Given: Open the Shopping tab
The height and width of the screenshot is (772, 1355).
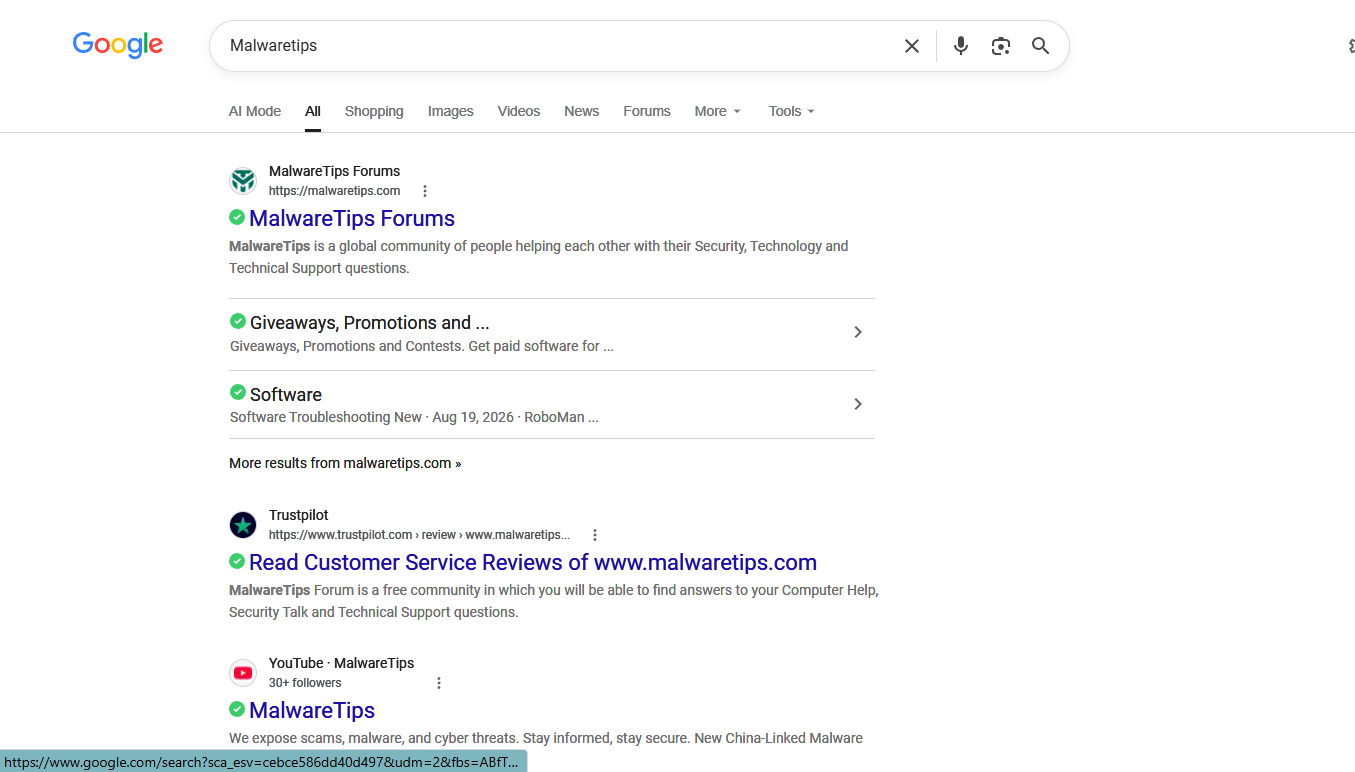Looking at the screenshot, I should tap(374, 111).
